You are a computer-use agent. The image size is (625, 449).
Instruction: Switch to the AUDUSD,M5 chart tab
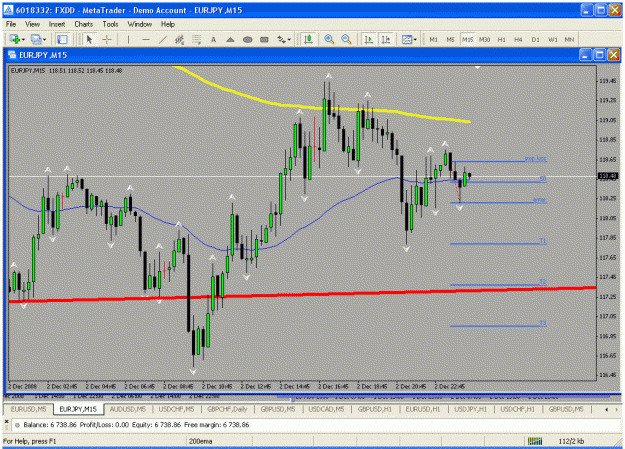pos(128,409)
